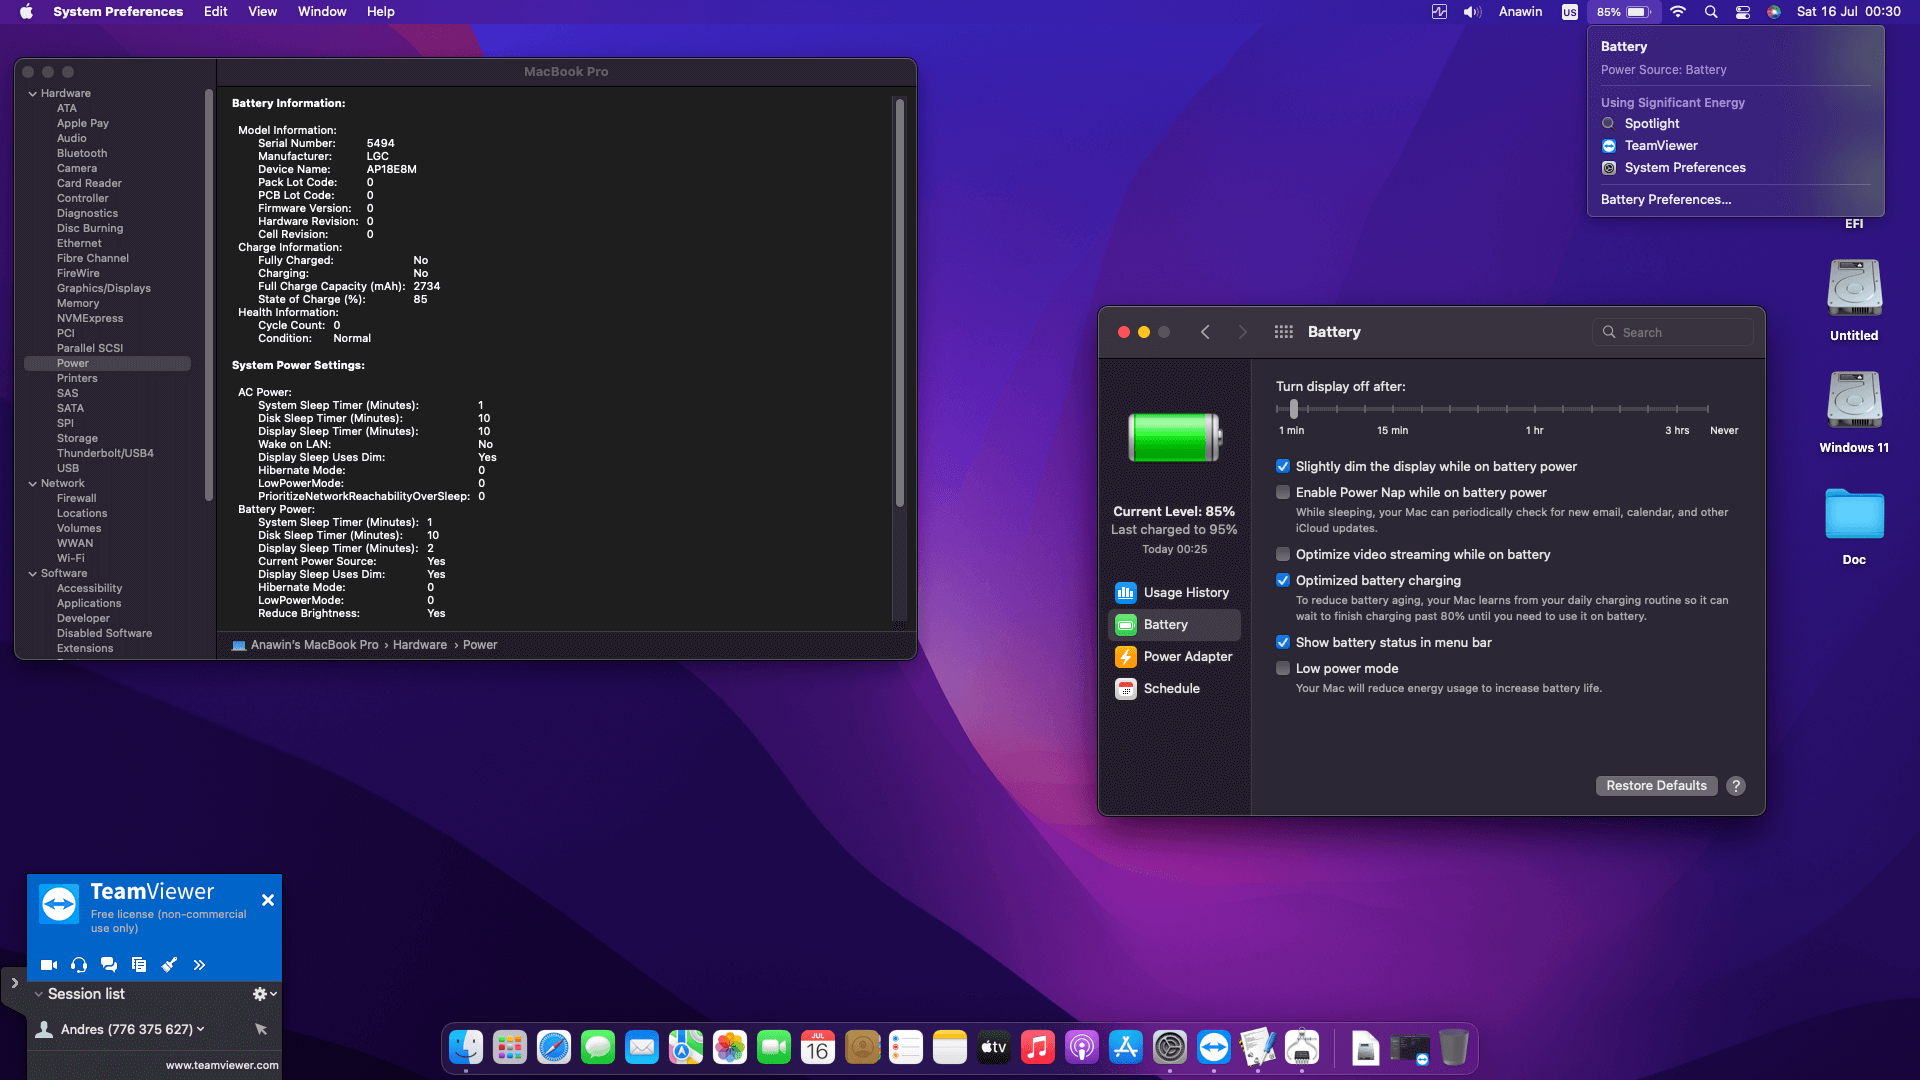The width and height of the screenshot is (1920, 1080).
Task: Open TeamViewer session gear settings
Action: tap(264, 994)
